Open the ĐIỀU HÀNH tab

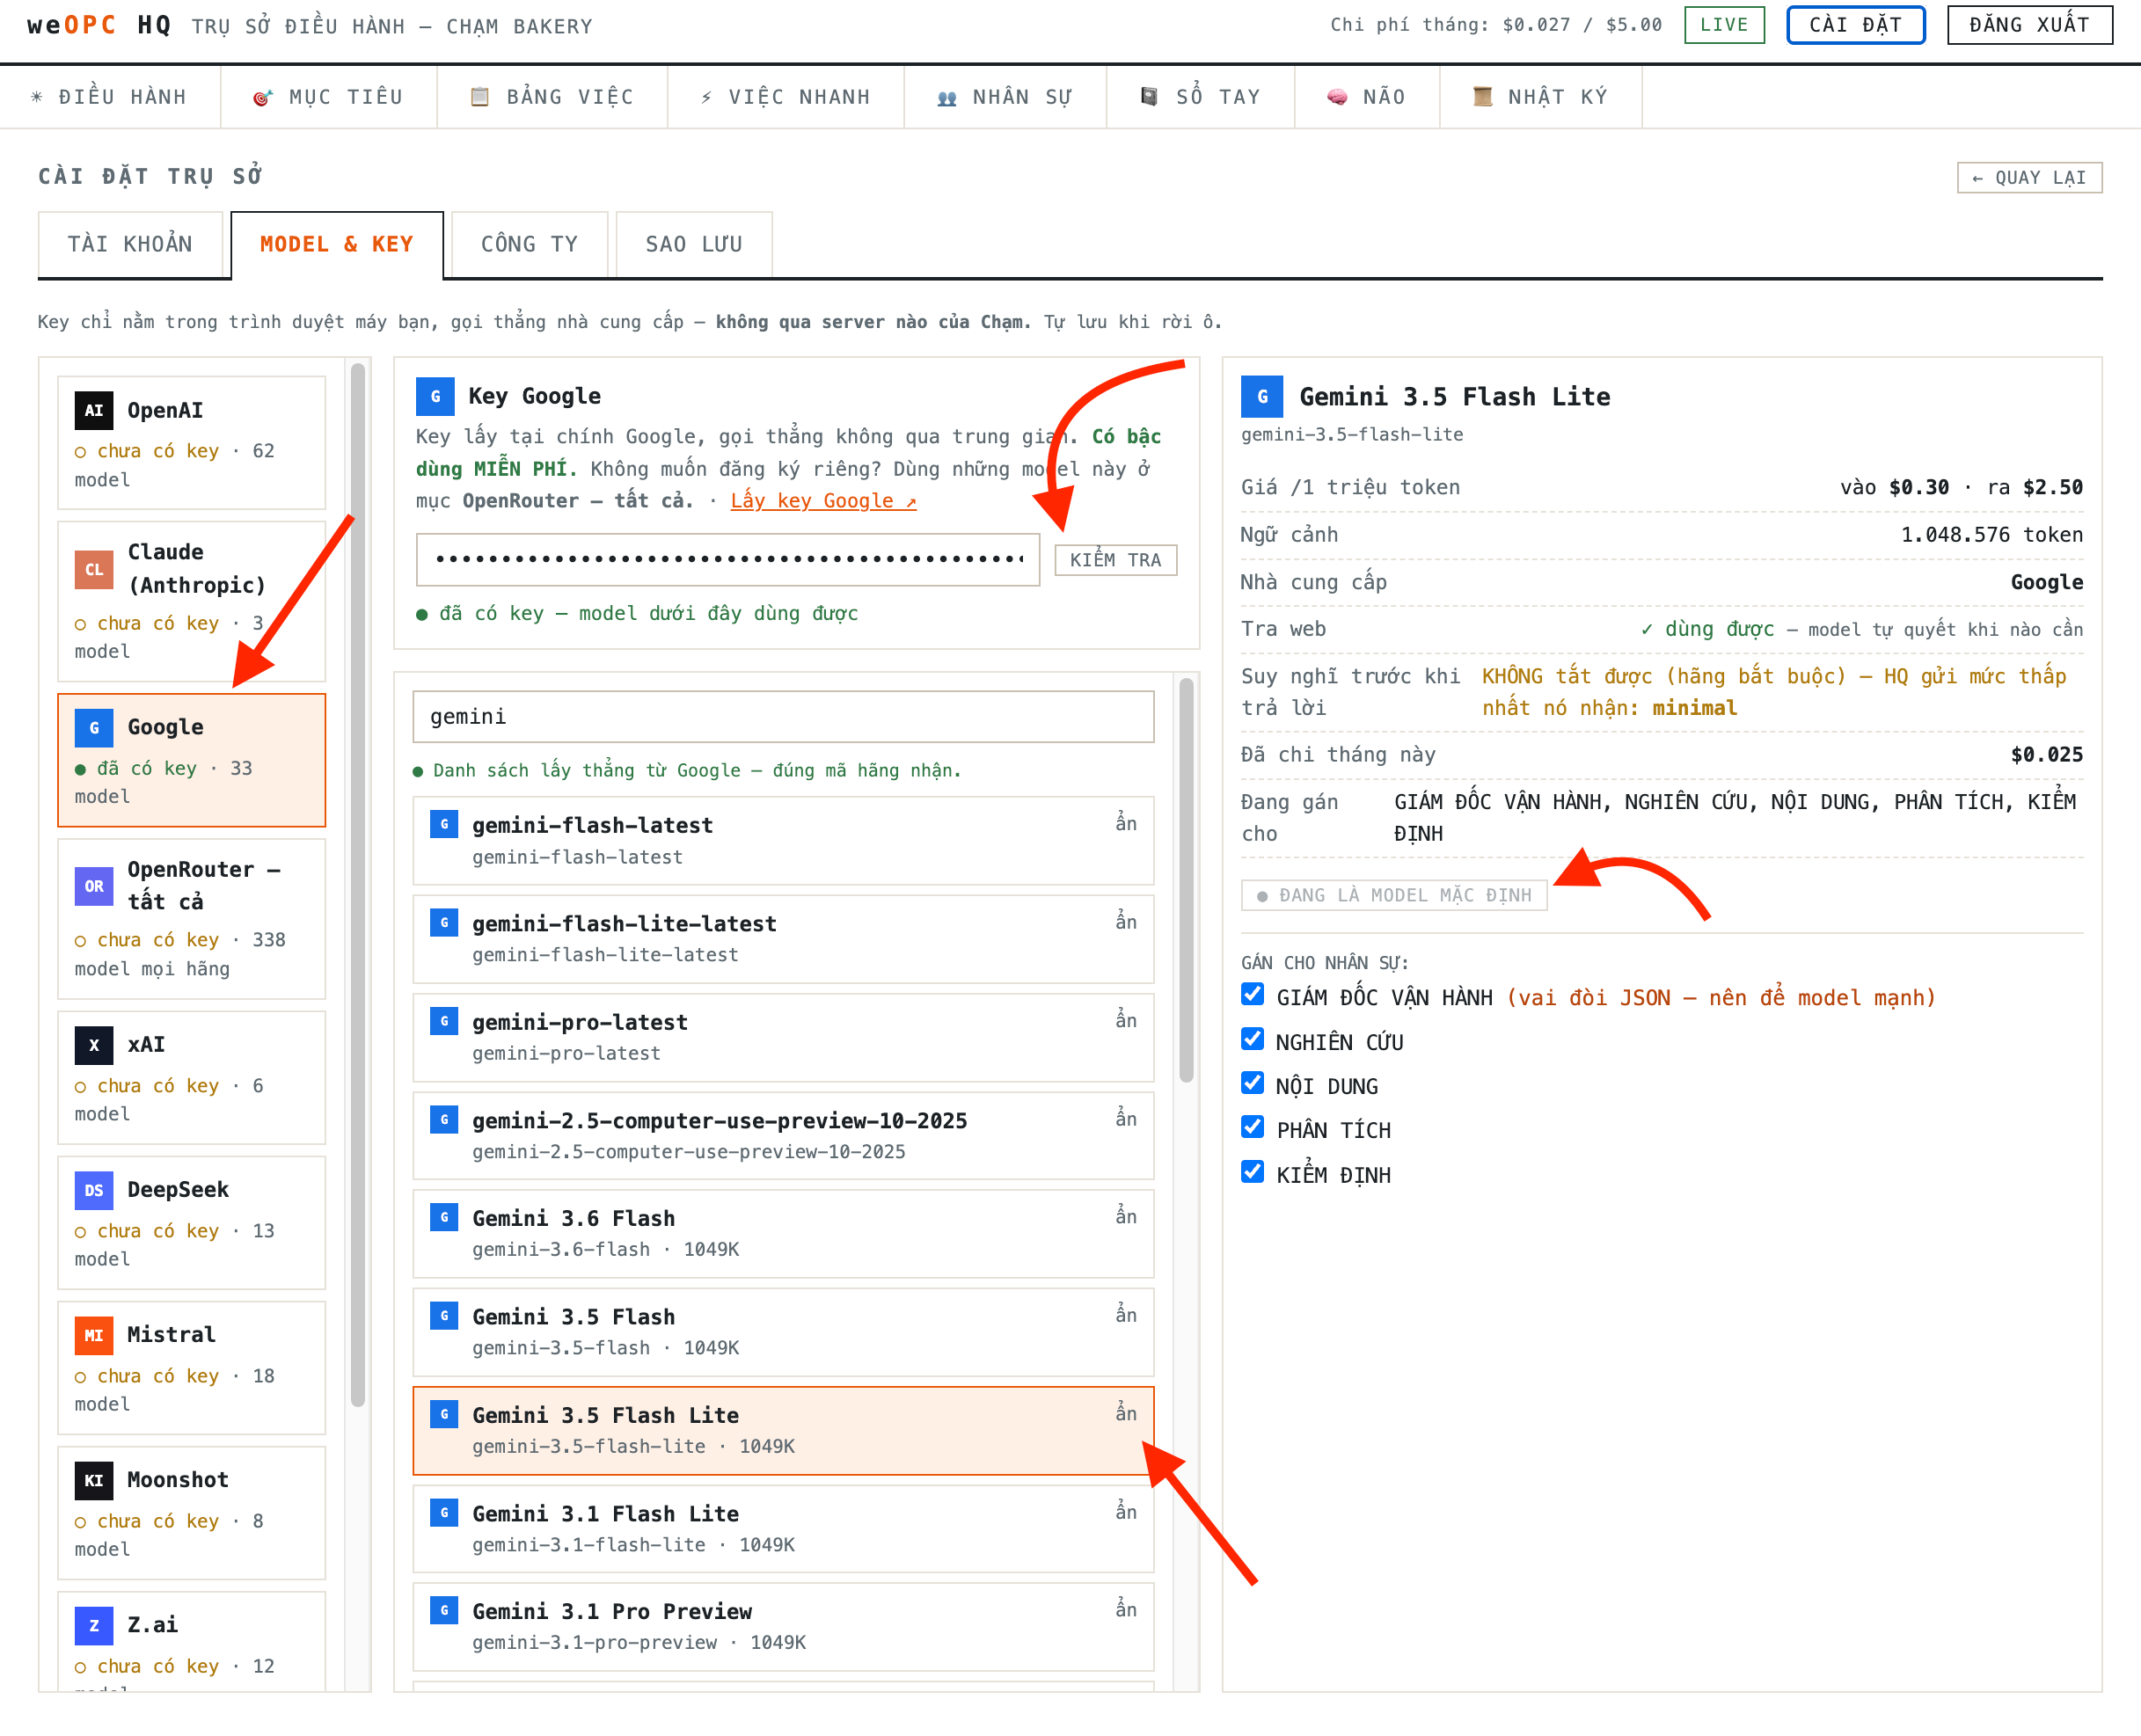[109, 97]
